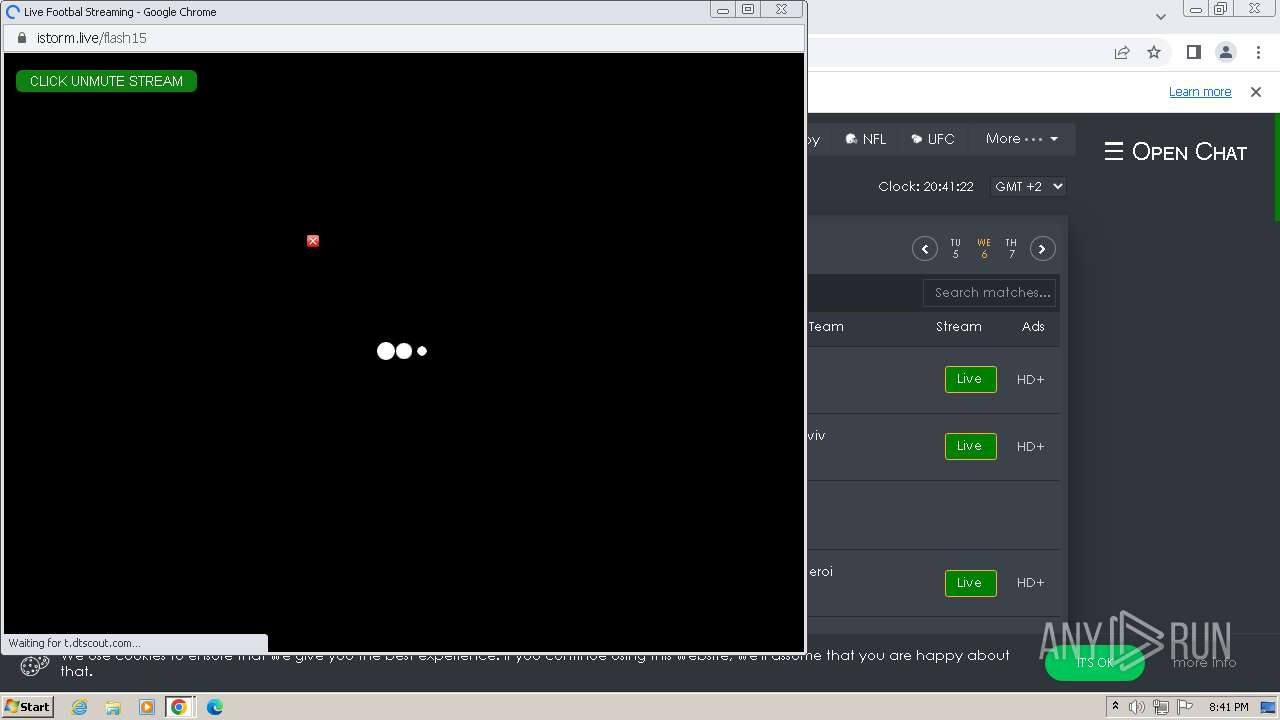Click the Clock: 20:41:22 text
This screenshot has height=720, width=1280.
[x=926, y=187]
